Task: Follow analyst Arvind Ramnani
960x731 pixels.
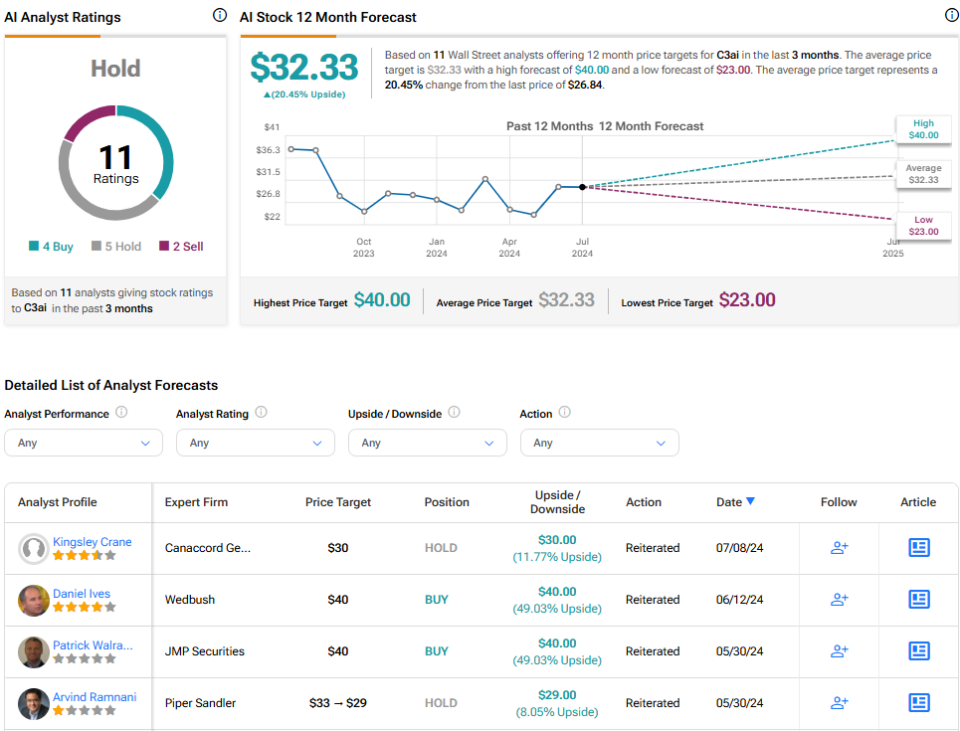Action: [x=839, y=703]
